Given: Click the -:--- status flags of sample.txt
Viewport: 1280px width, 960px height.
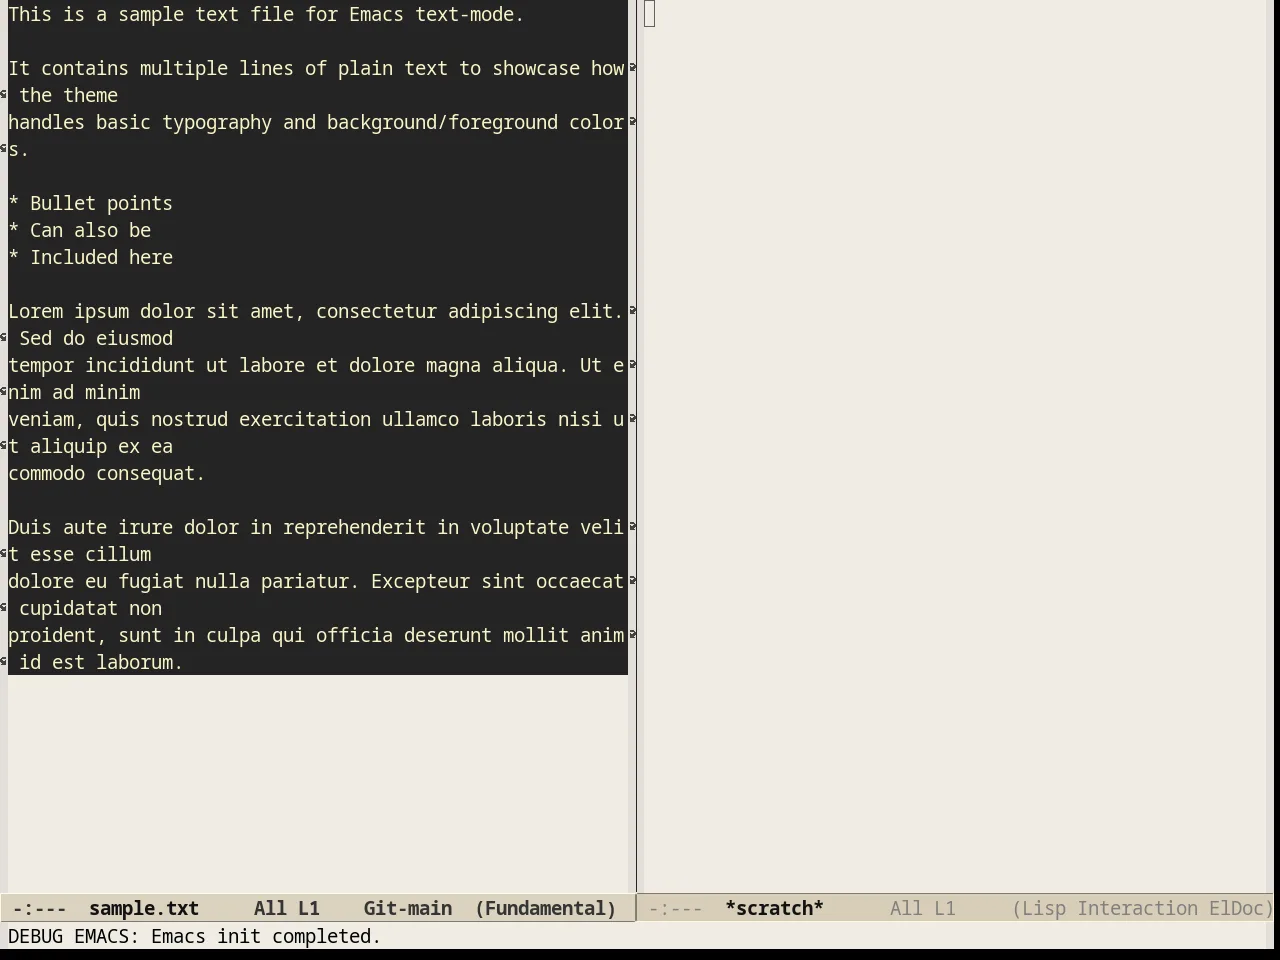Looking at the screenshot, I should (x=40, y=908).
